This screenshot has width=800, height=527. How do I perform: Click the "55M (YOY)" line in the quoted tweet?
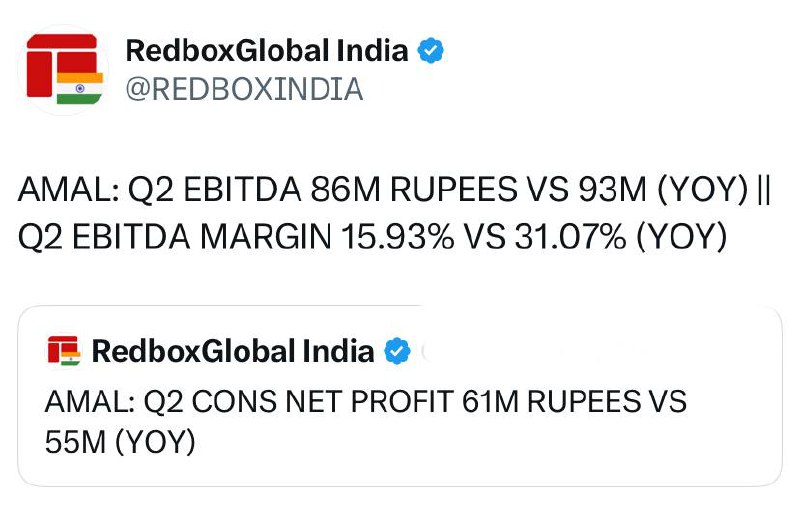[x=119, y=442]
